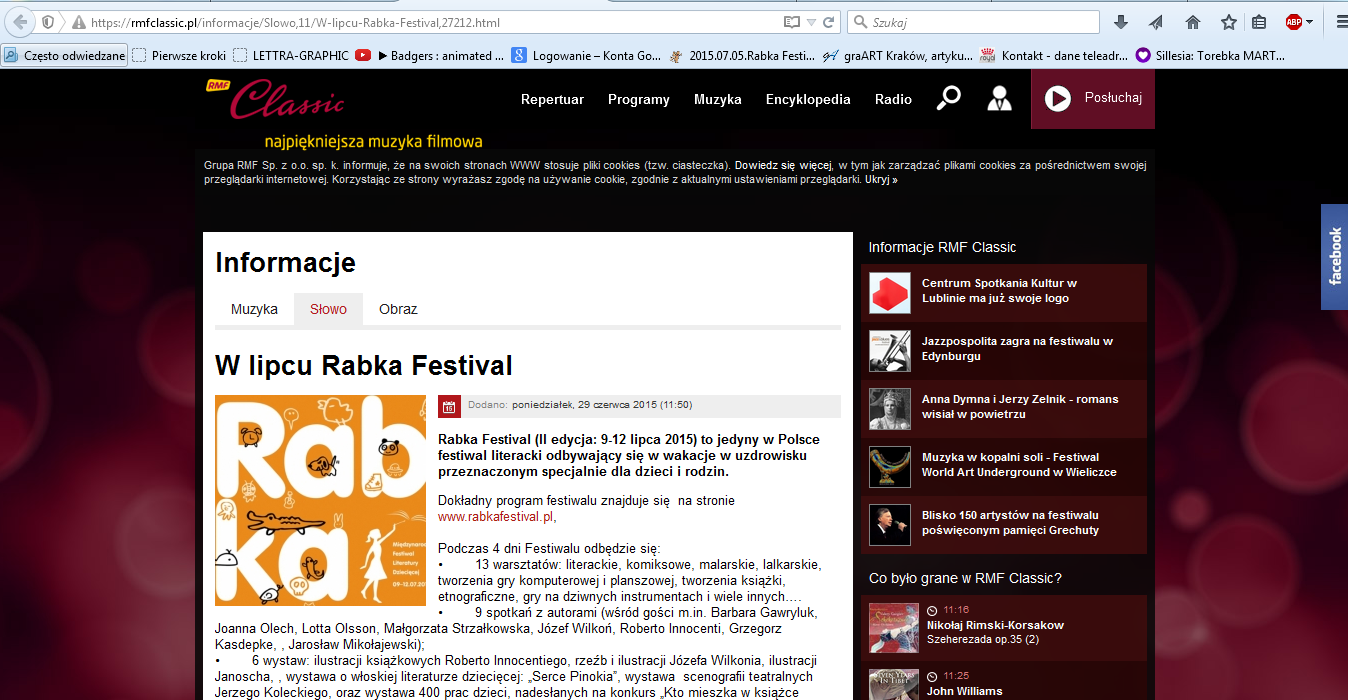Select the Słowo tab

pyautogui.click(x=328, y=309)
